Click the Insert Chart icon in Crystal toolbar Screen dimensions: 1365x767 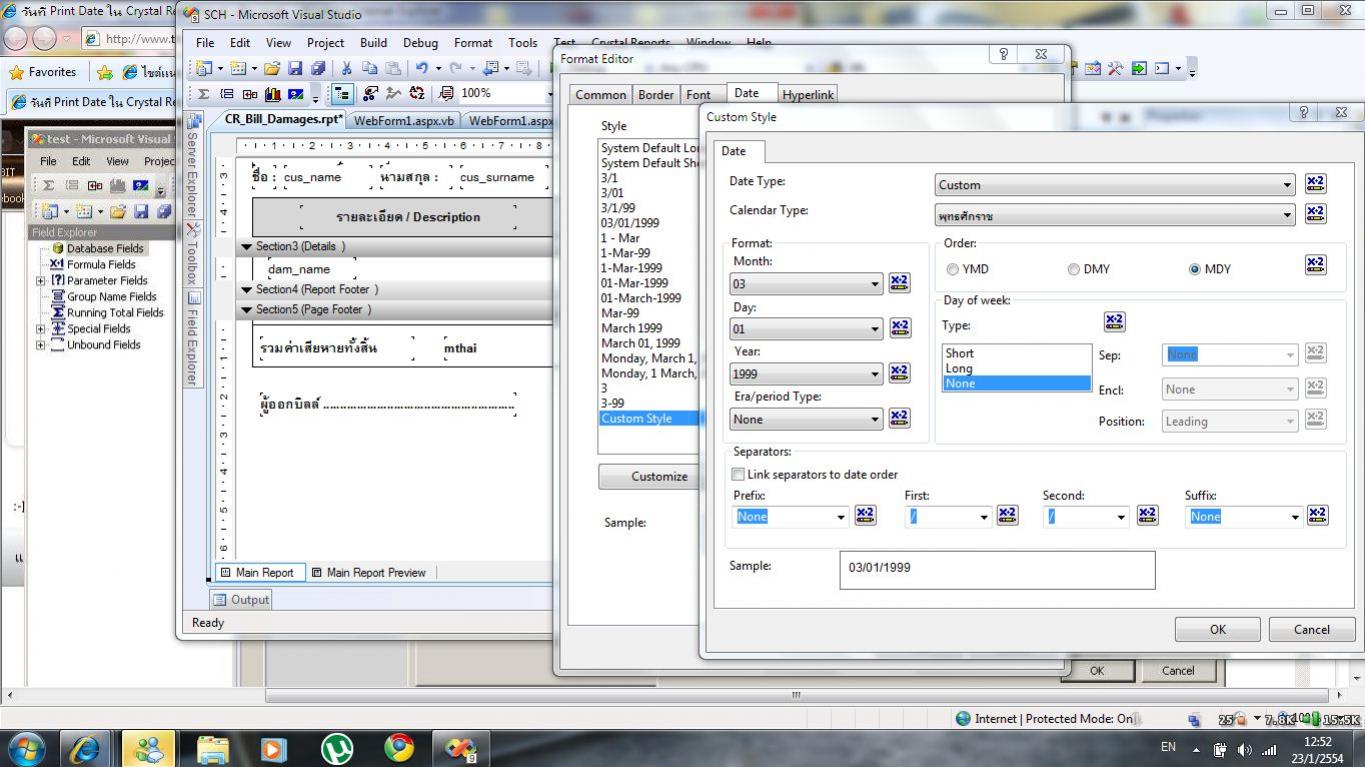[273, 94]
